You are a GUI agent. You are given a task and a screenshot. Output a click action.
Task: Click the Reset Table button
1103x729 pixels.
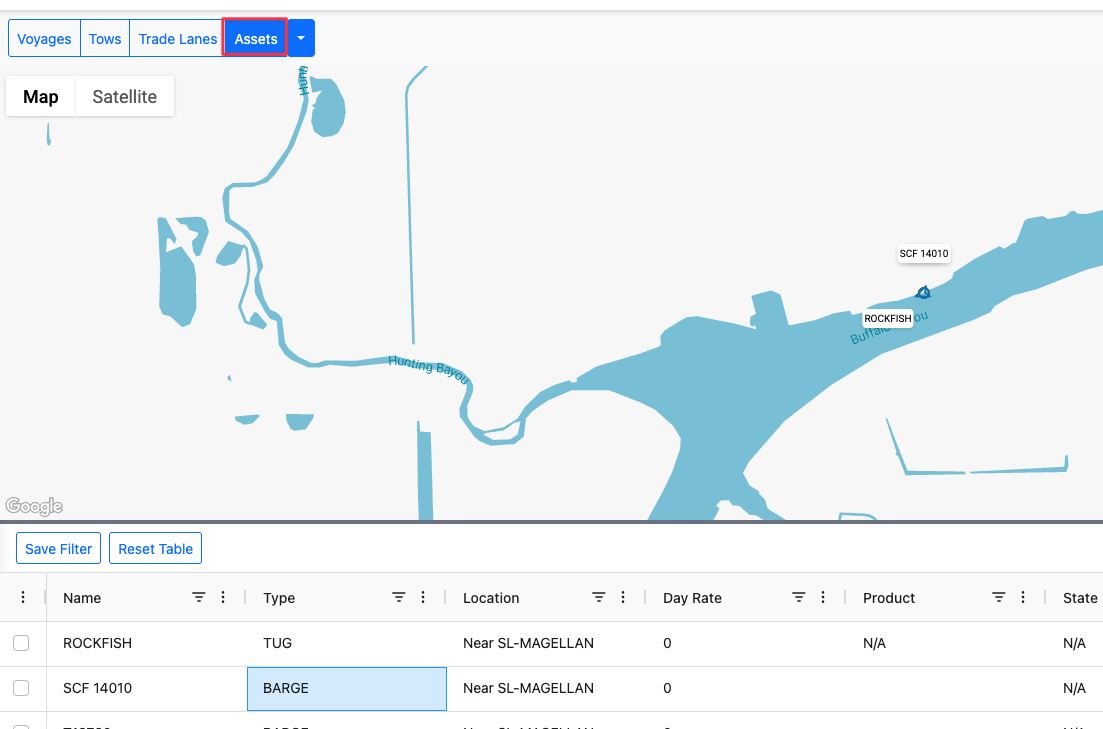point(155,549)
